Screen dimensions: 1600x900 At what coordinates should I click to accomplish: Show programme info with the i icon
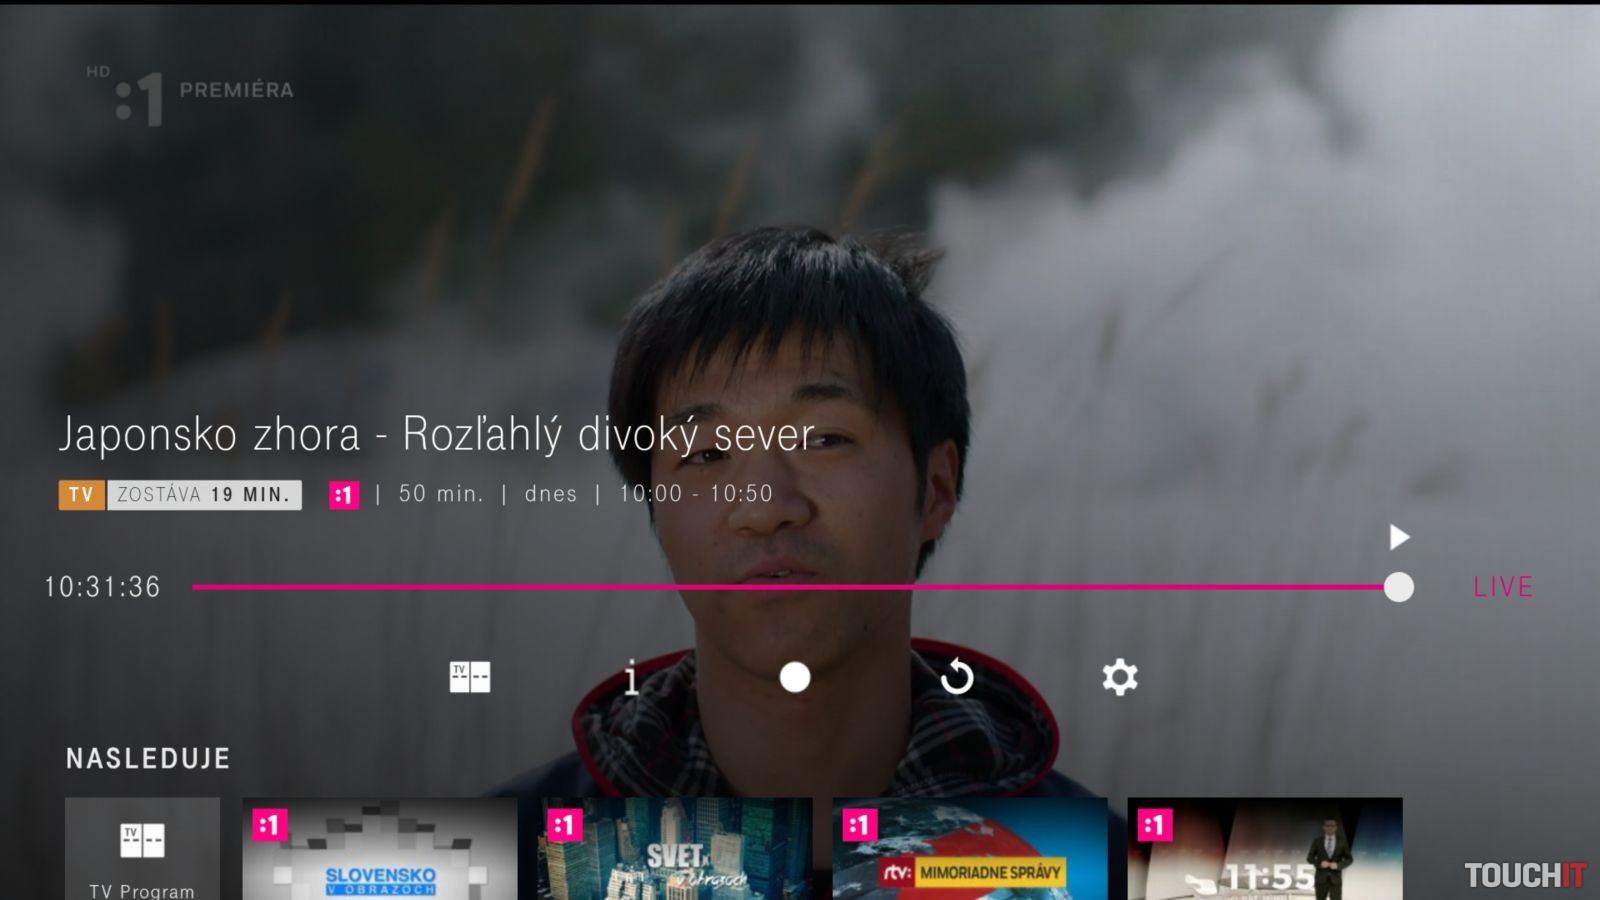tap(631, 677)
